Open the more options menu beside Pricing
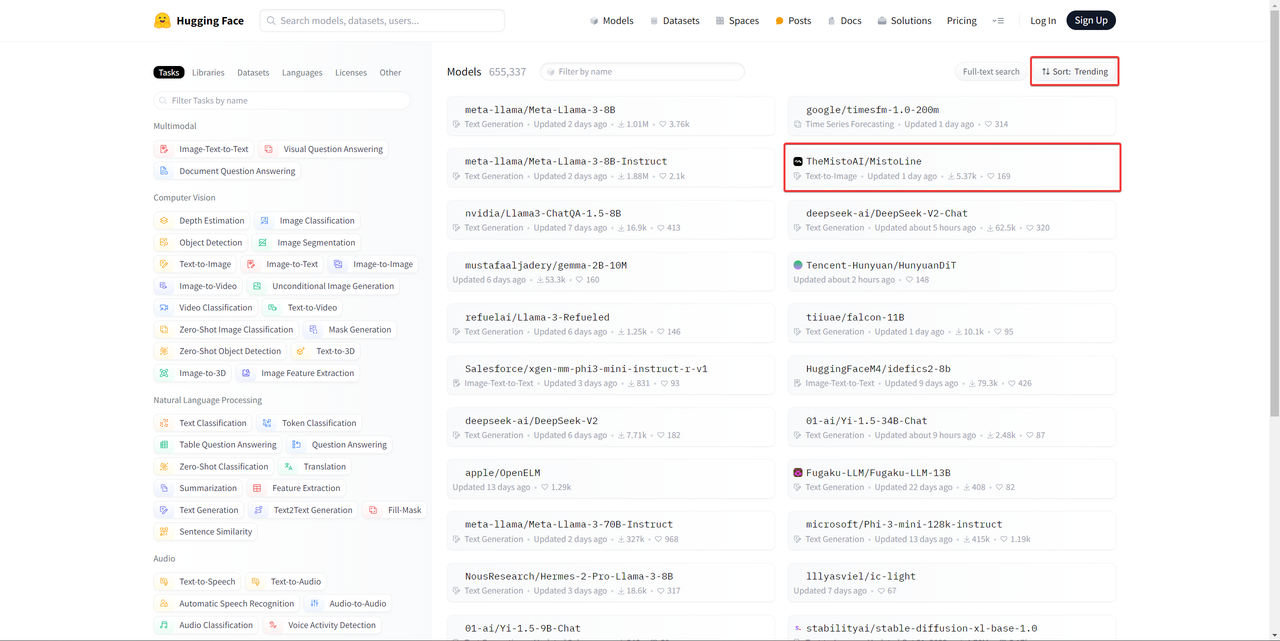 click(x=998, y=21)
